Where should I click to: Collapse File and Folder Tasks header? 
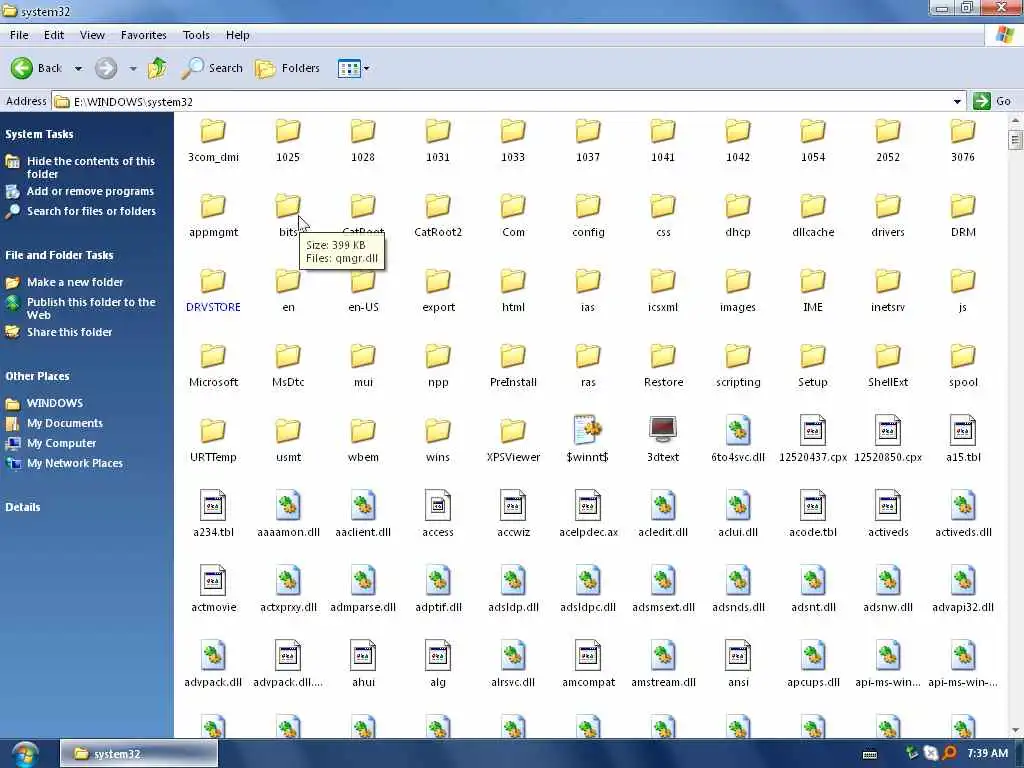[59, 255]
